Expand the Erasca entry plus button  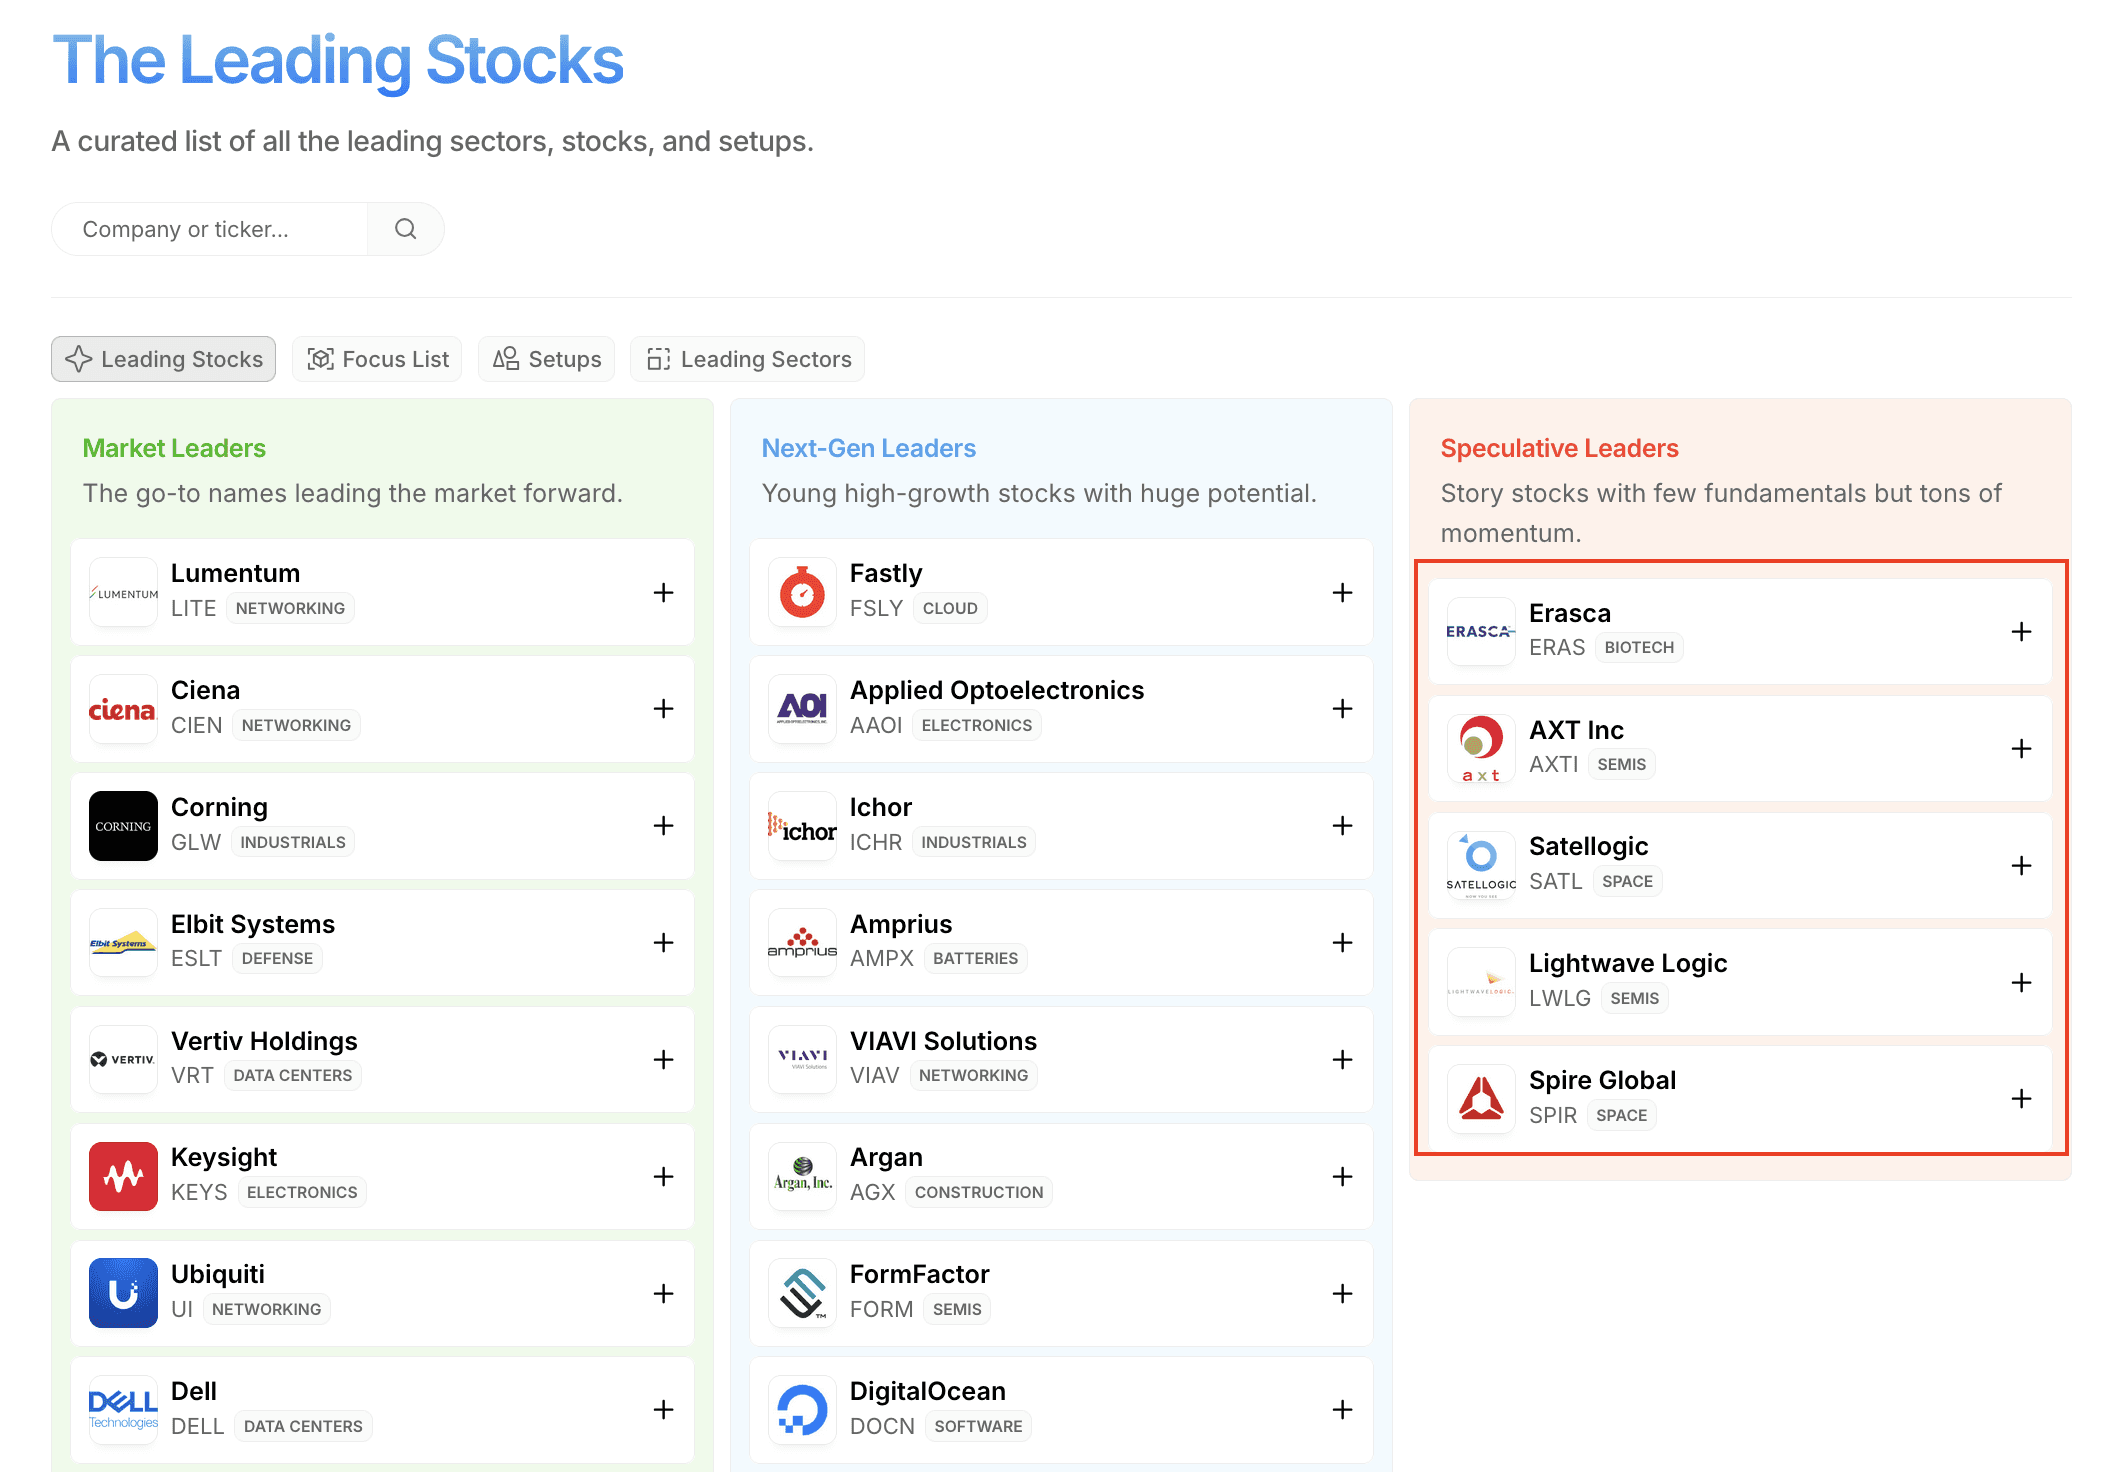(2021, 632)
